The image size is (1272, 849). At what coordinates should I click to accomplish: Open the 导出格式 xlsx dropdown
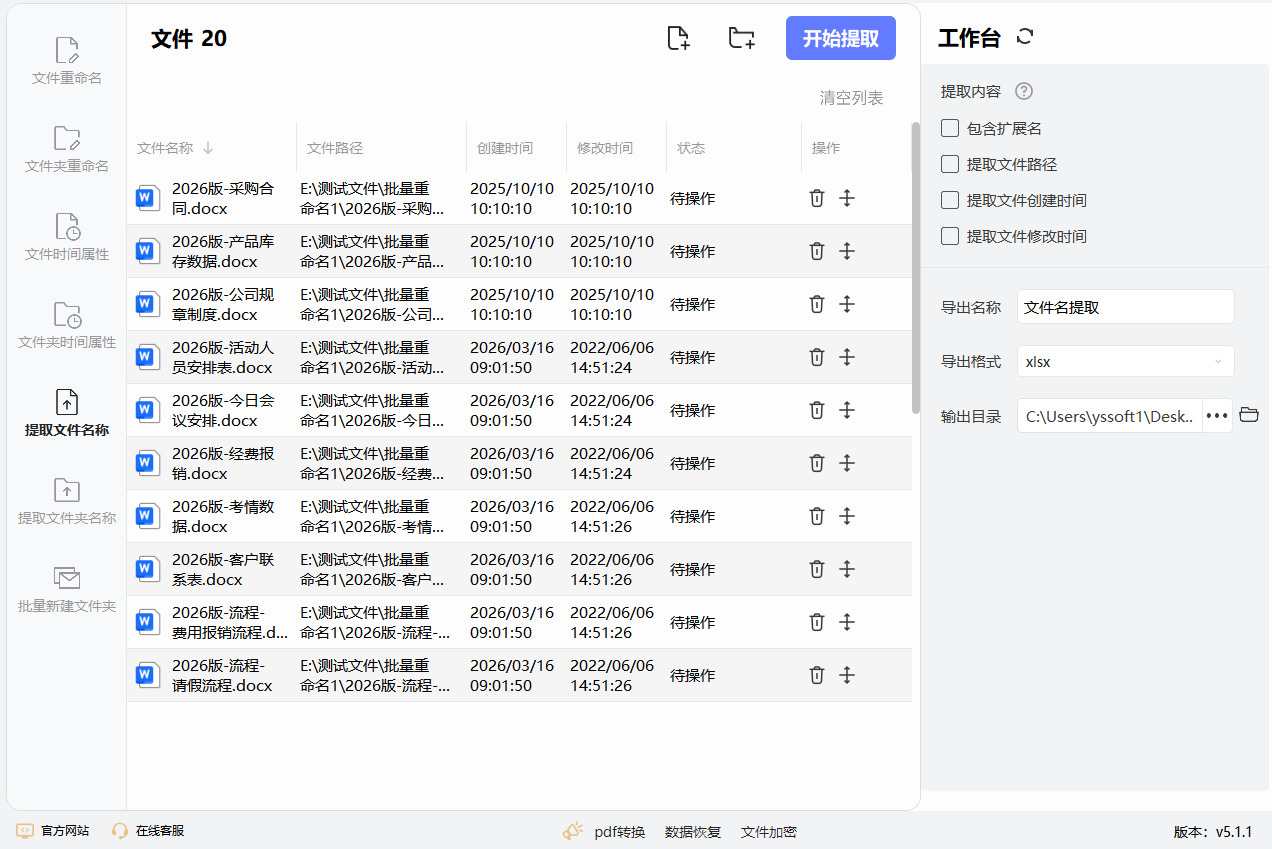(x=1125, y=361)
